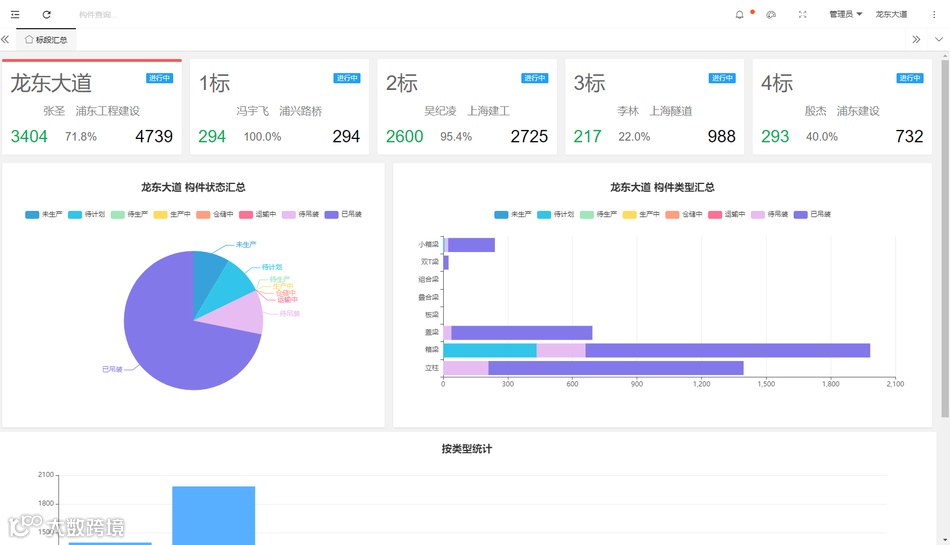950x545 pixels.
Task: Toggle 已吊装 in status pie legend
Action: point(343,214)
